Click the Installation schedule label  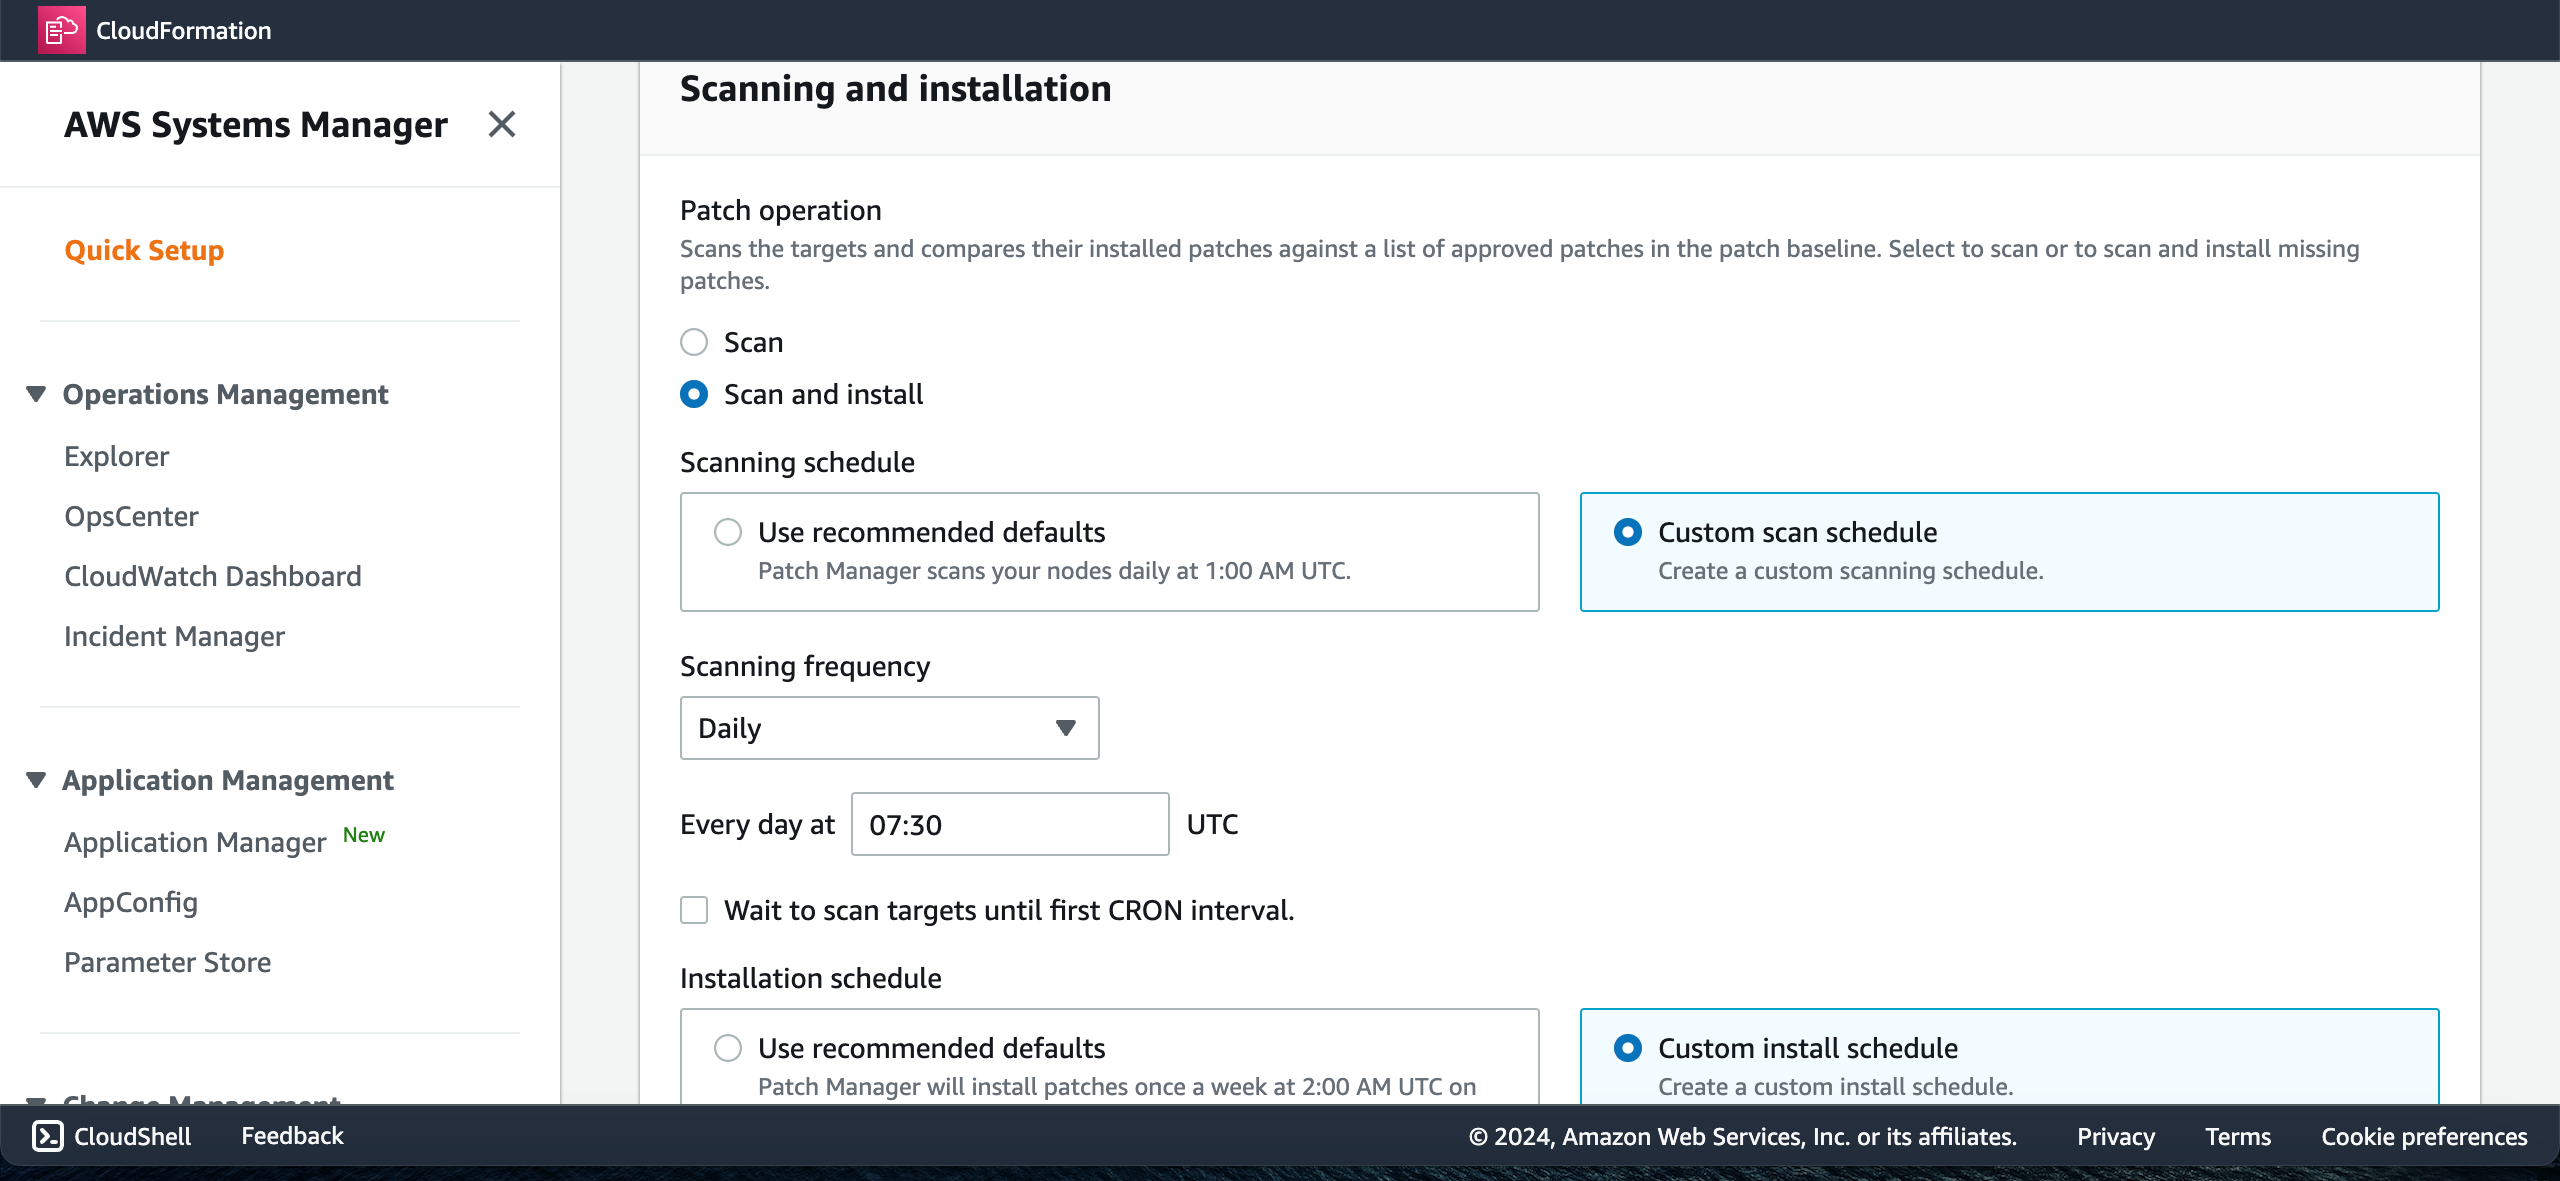810,978
